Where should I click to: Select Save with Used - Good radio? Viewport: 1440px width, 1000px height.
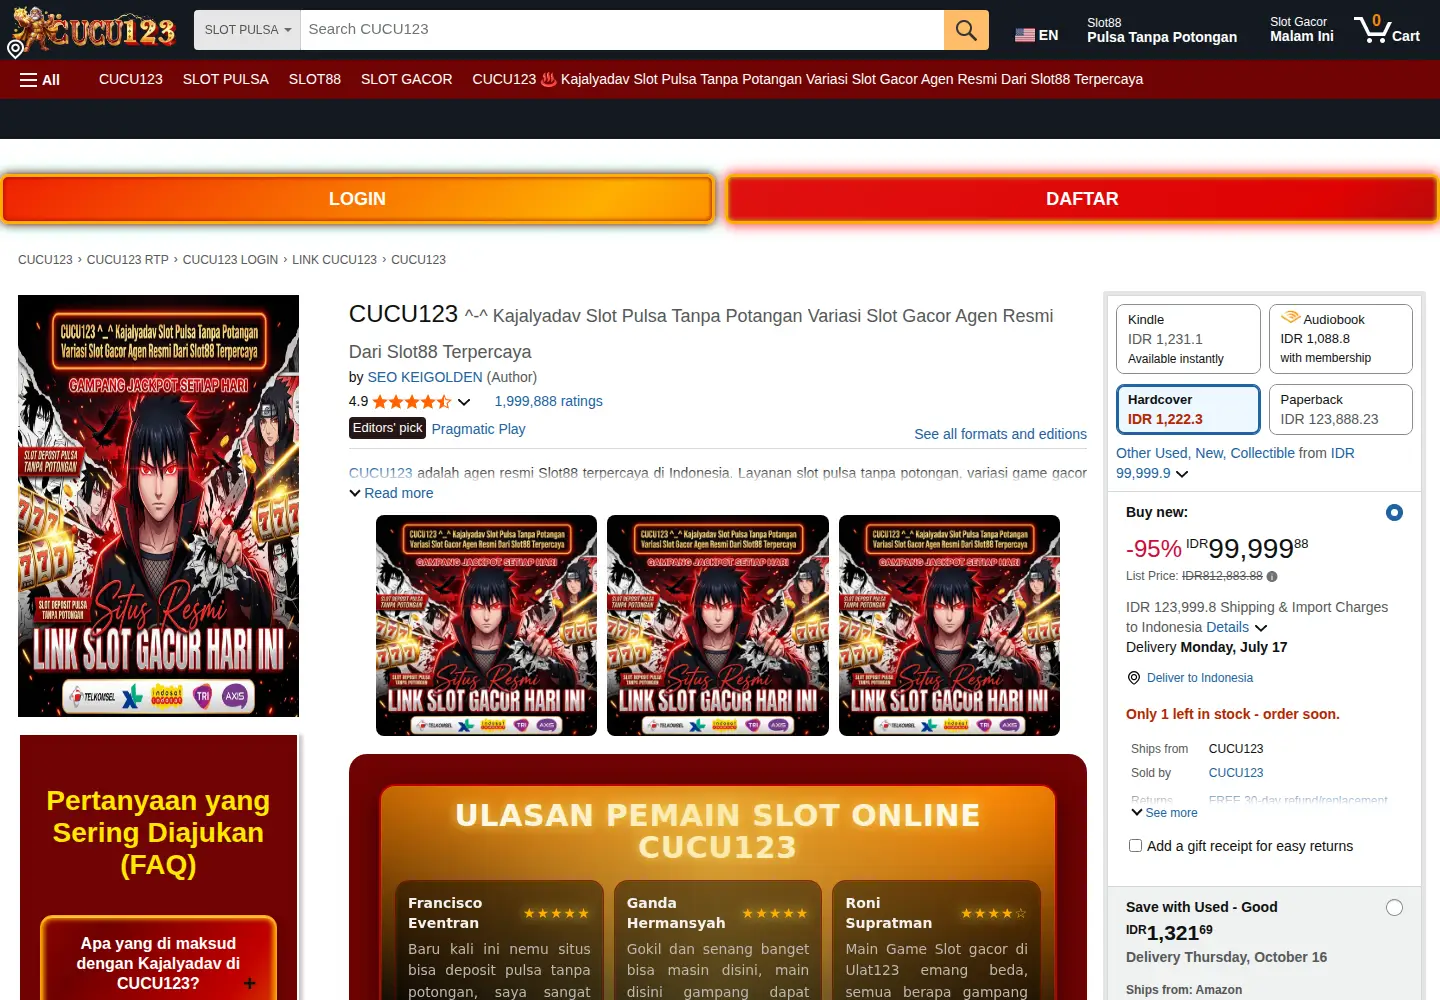[1394, 908]
